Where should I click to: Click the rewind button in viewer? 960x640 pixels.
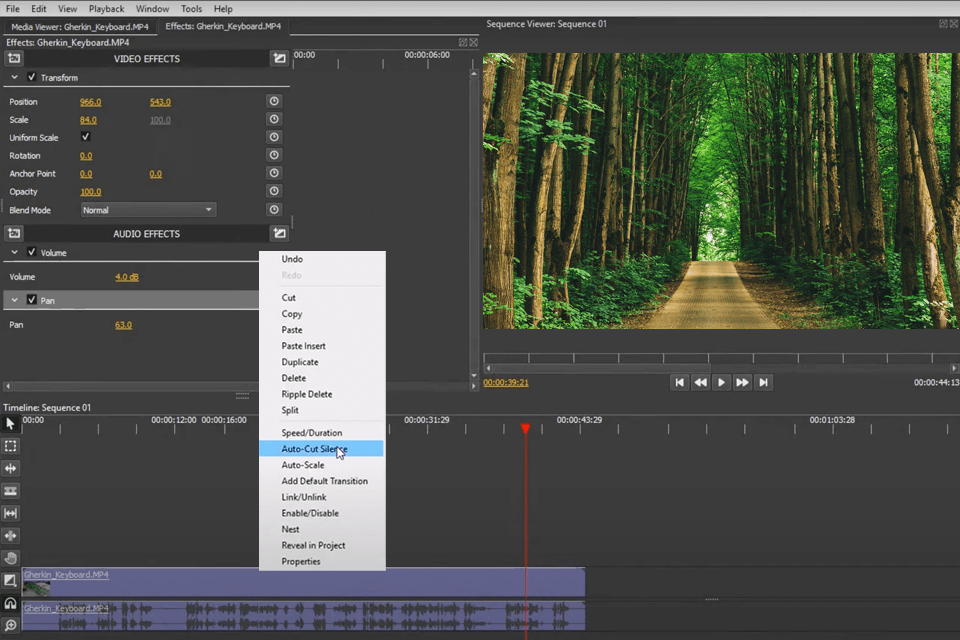coord(700,382)
